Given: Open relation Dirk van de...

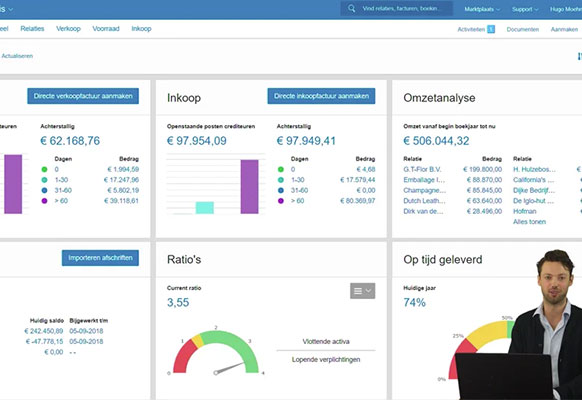Looking at the screenshot, I should (x=423, y=211).
